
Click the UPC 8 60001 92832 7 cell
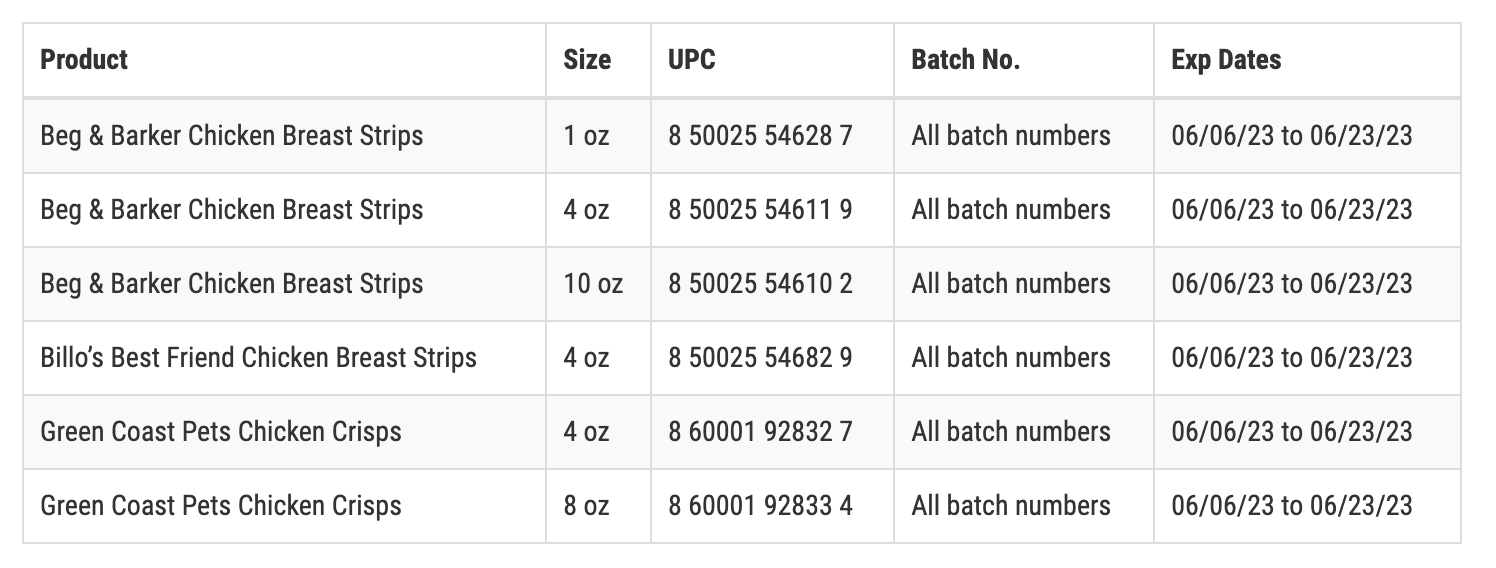pos(760,431)
